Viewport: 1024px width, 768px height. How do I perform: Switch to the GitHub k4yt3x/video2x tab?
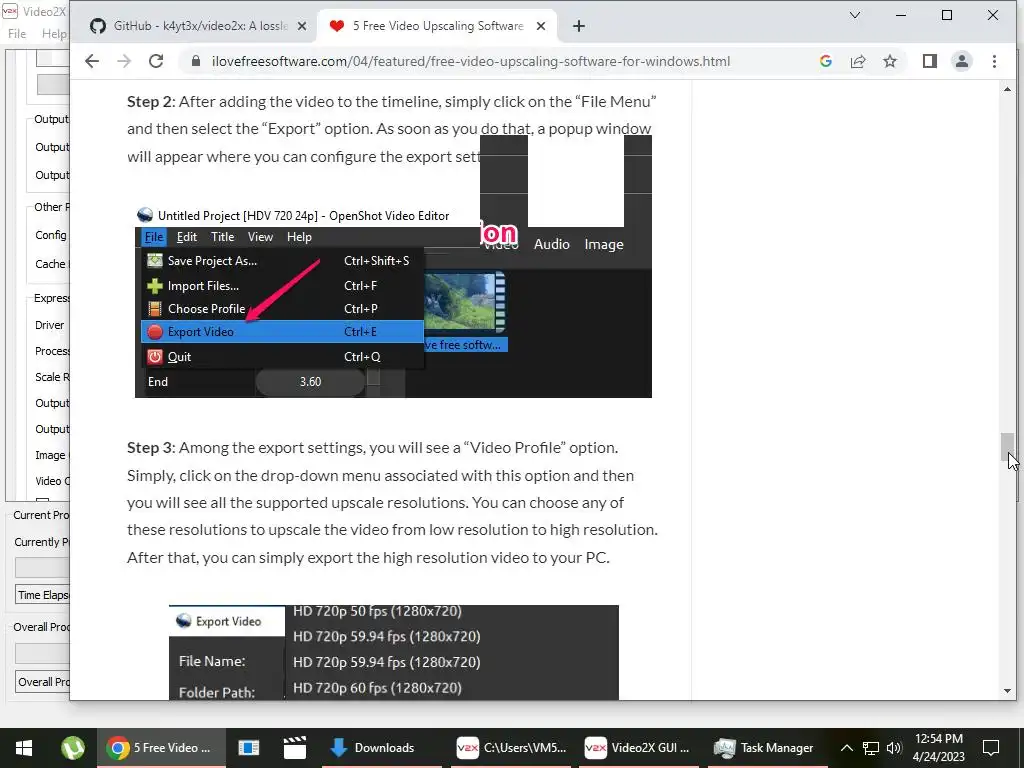[199, 26]
